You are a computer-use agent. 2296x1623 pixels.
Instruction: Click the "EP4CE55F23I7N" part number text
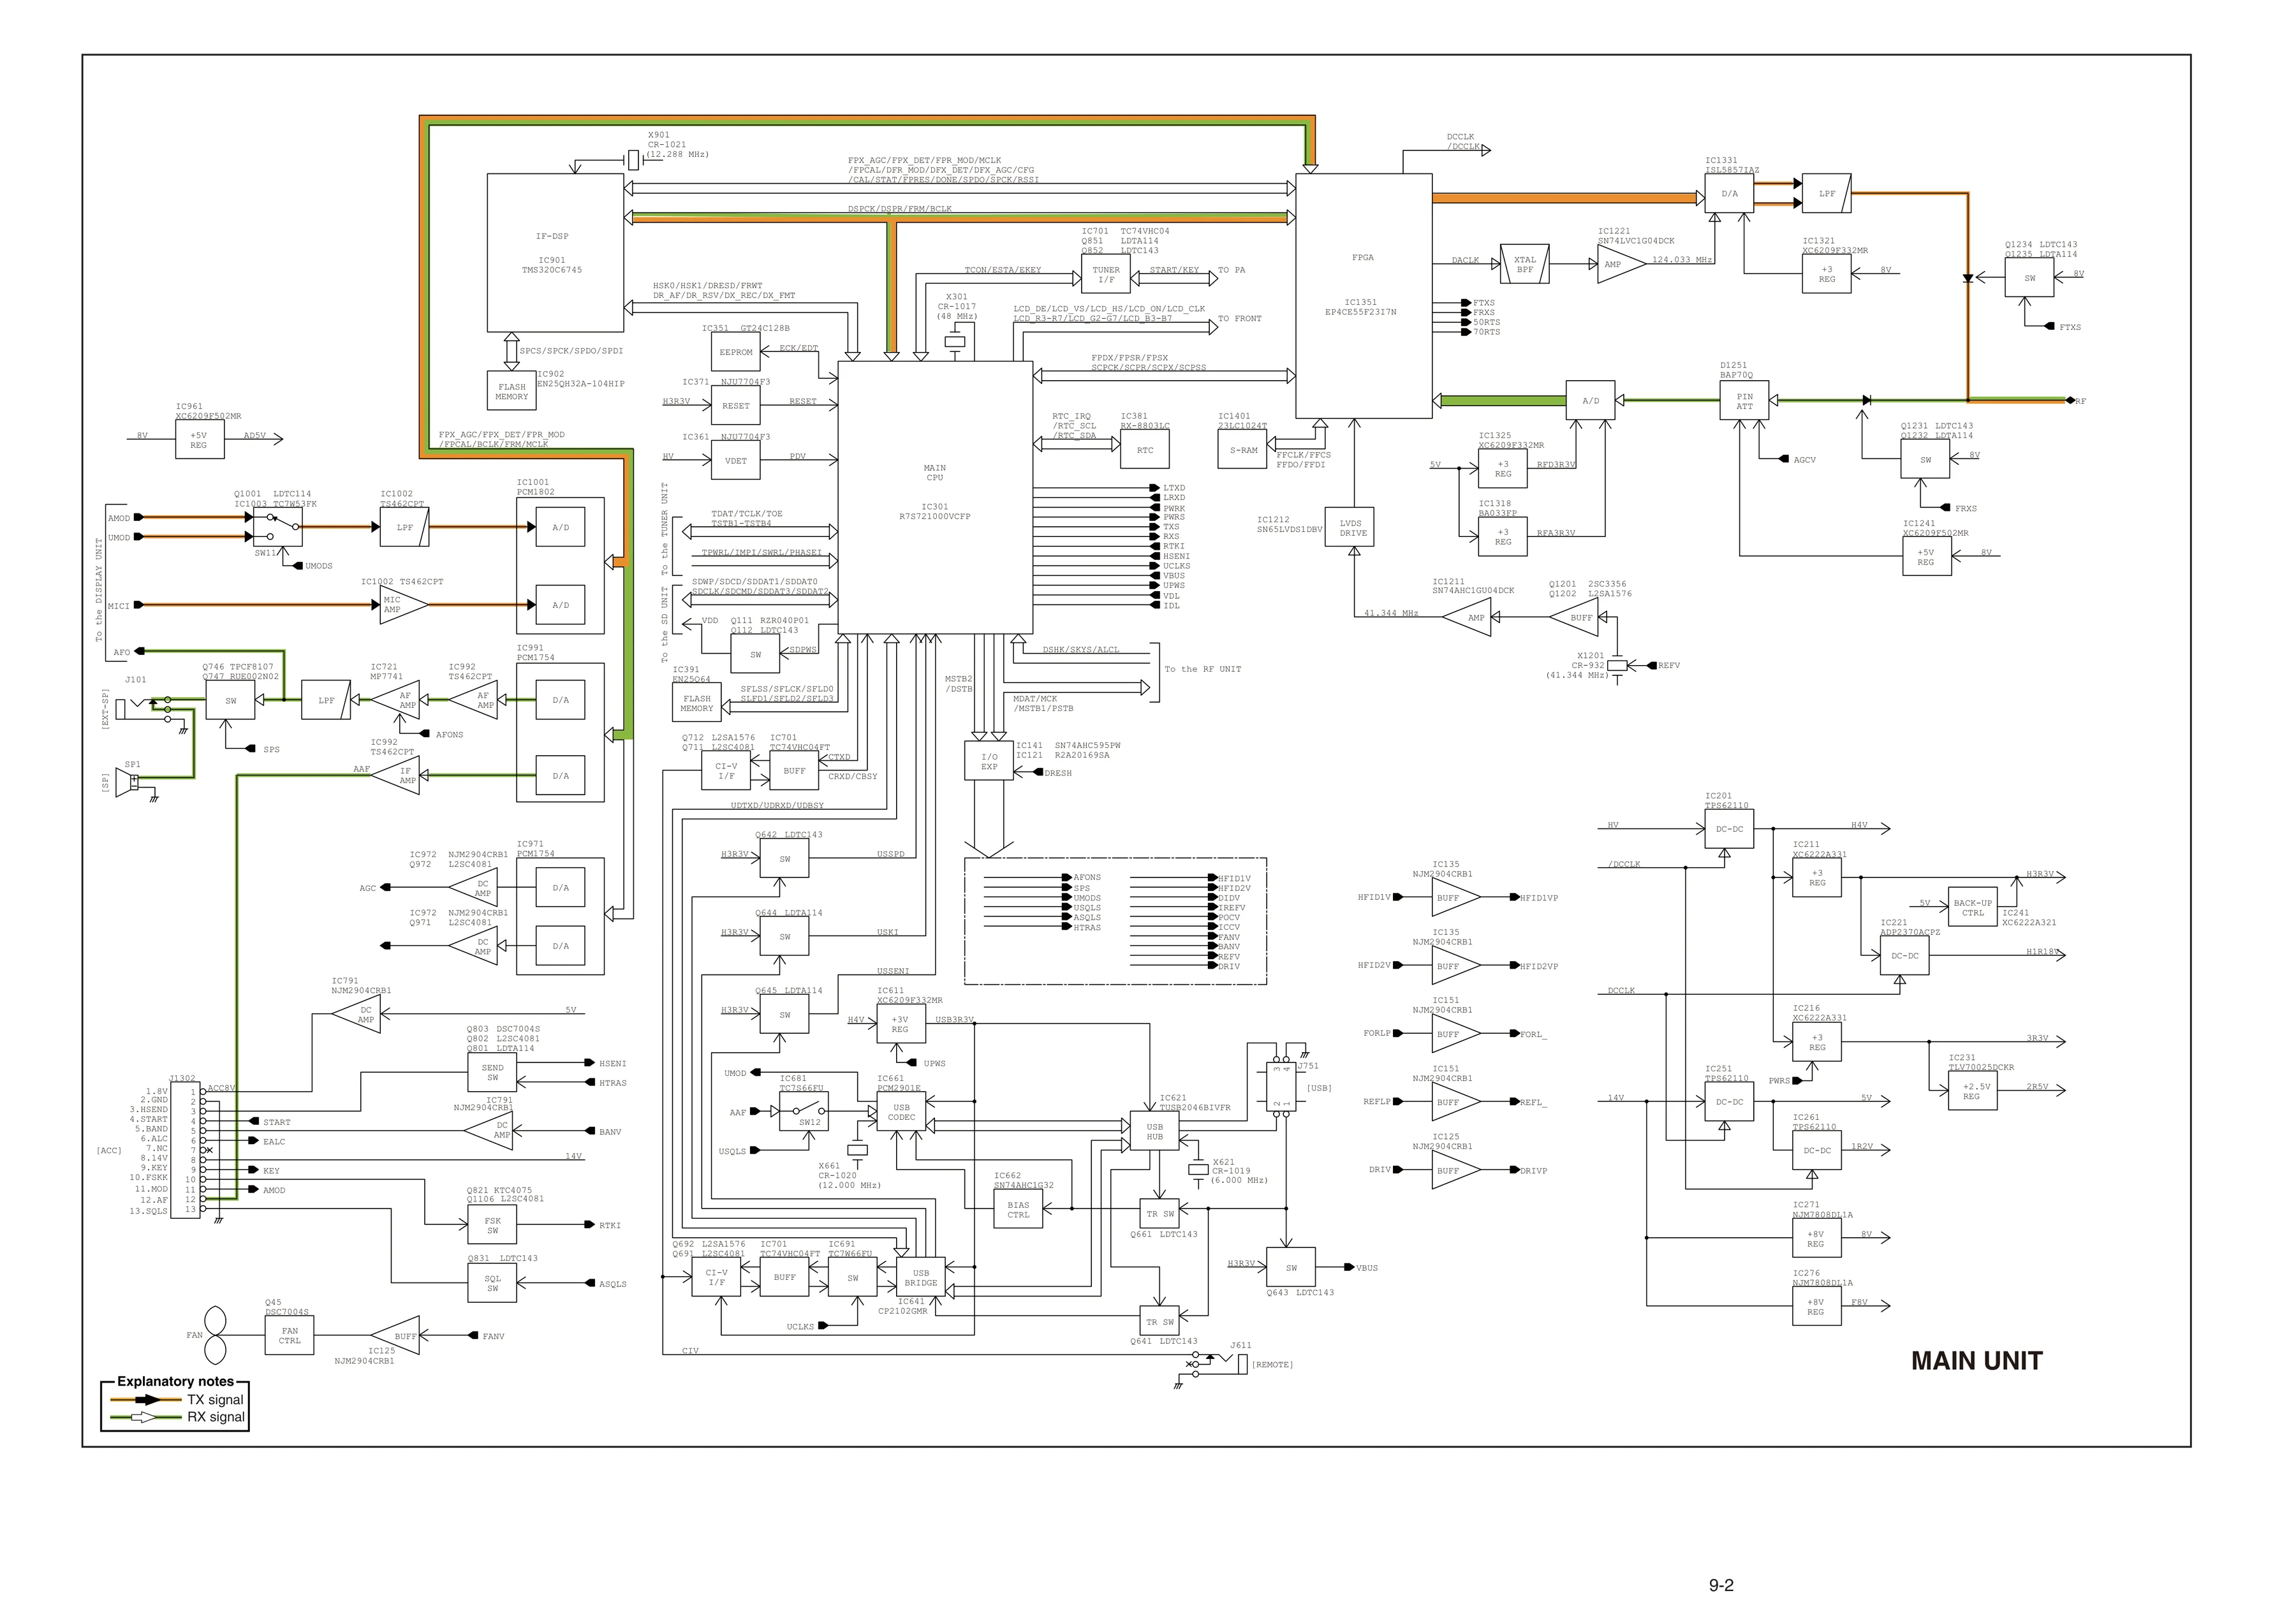[x=1361, y=312]
